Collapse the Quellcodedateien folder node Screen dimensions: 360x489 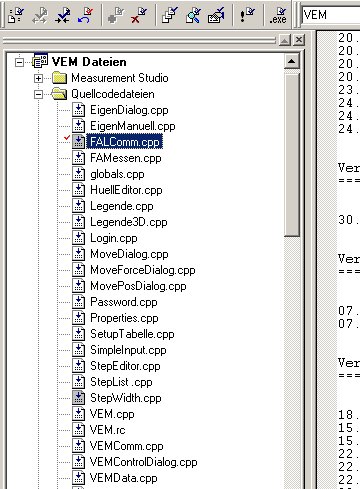pyautogui.click(x=39, y=94)
